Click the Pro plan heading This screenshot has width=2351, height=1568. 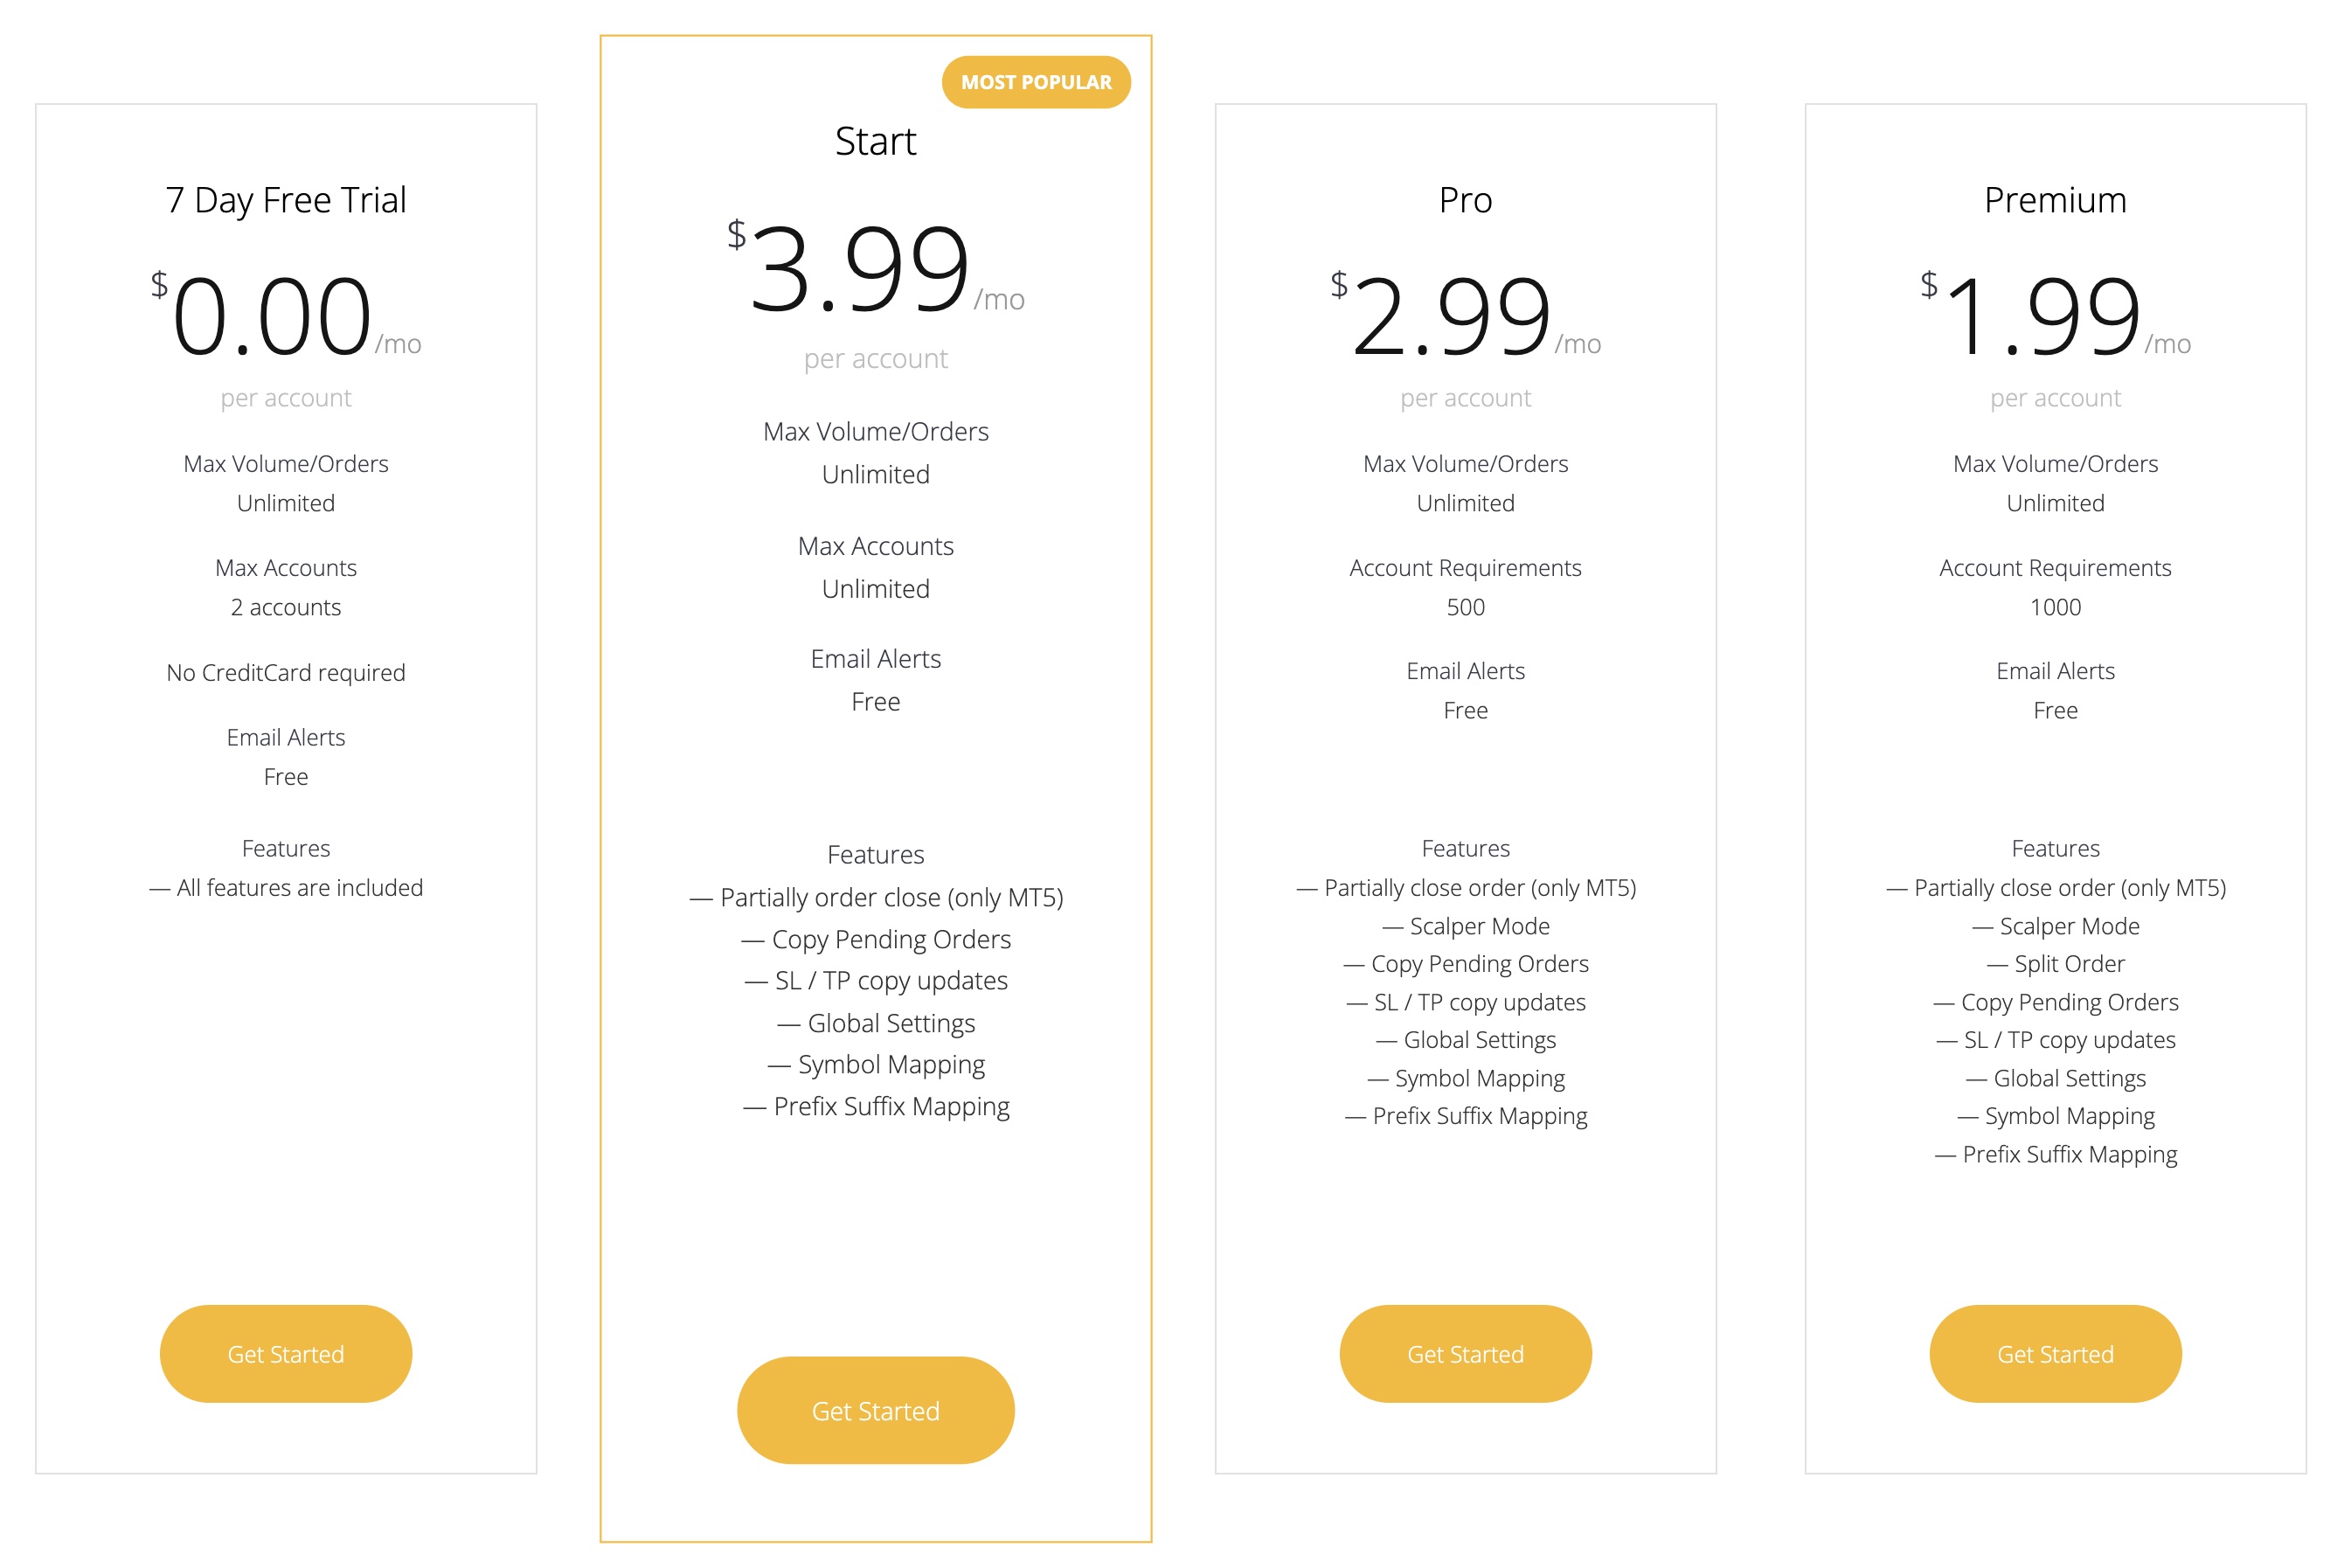(1465, 200)
